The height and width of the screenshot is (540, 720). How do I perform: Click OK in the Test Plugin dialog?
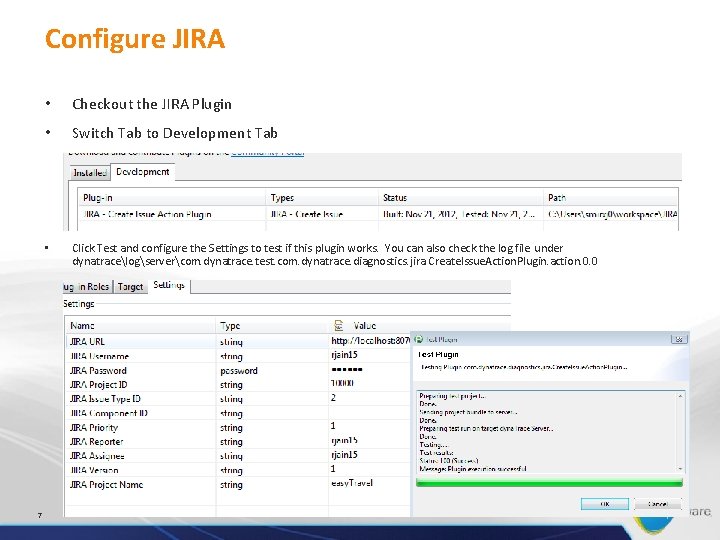(x=605, y=504)
